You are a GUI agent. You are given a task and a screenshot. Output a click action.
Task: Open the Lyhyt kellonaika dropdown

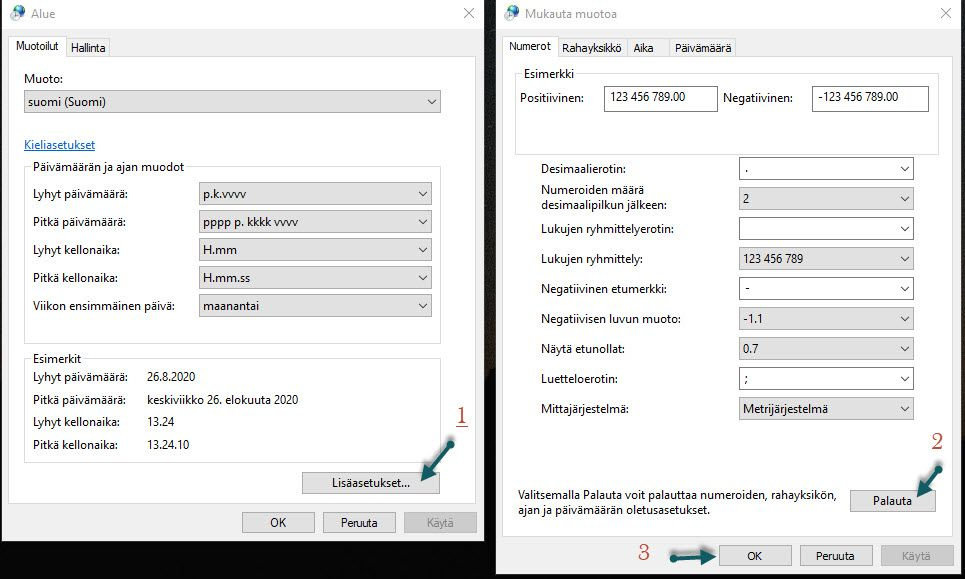pos(315,250)
